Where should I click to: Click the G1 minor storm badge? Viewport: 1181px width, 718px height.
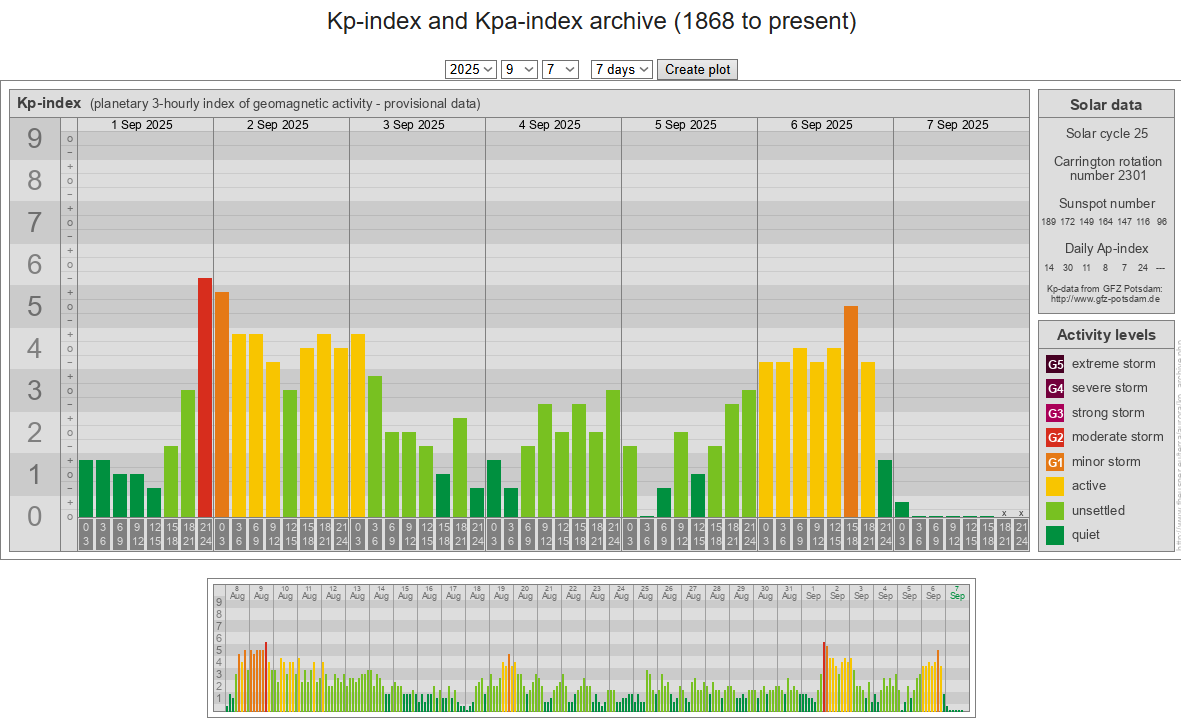point(1055,462)
